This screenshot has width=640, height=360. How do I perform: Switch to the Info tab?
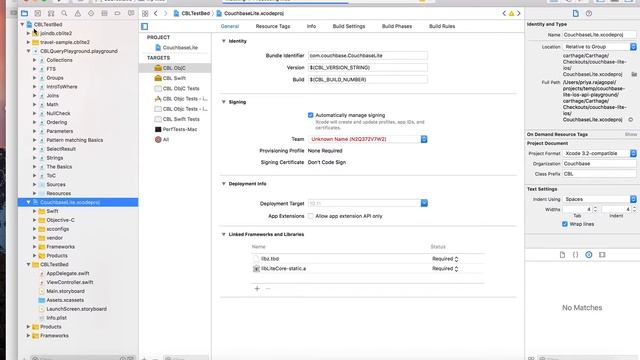coord(311,26)
